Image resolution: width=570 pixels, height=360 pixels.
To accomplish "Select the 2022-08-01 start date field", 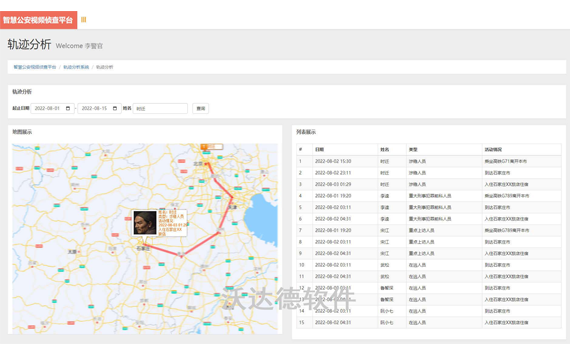I will tap(52, 108).
